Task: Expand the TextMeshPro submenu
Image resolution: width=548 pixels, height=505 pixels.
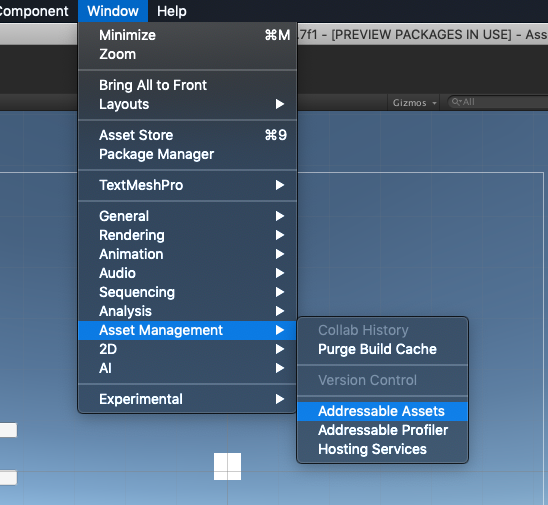Action: tap(187, 185)
